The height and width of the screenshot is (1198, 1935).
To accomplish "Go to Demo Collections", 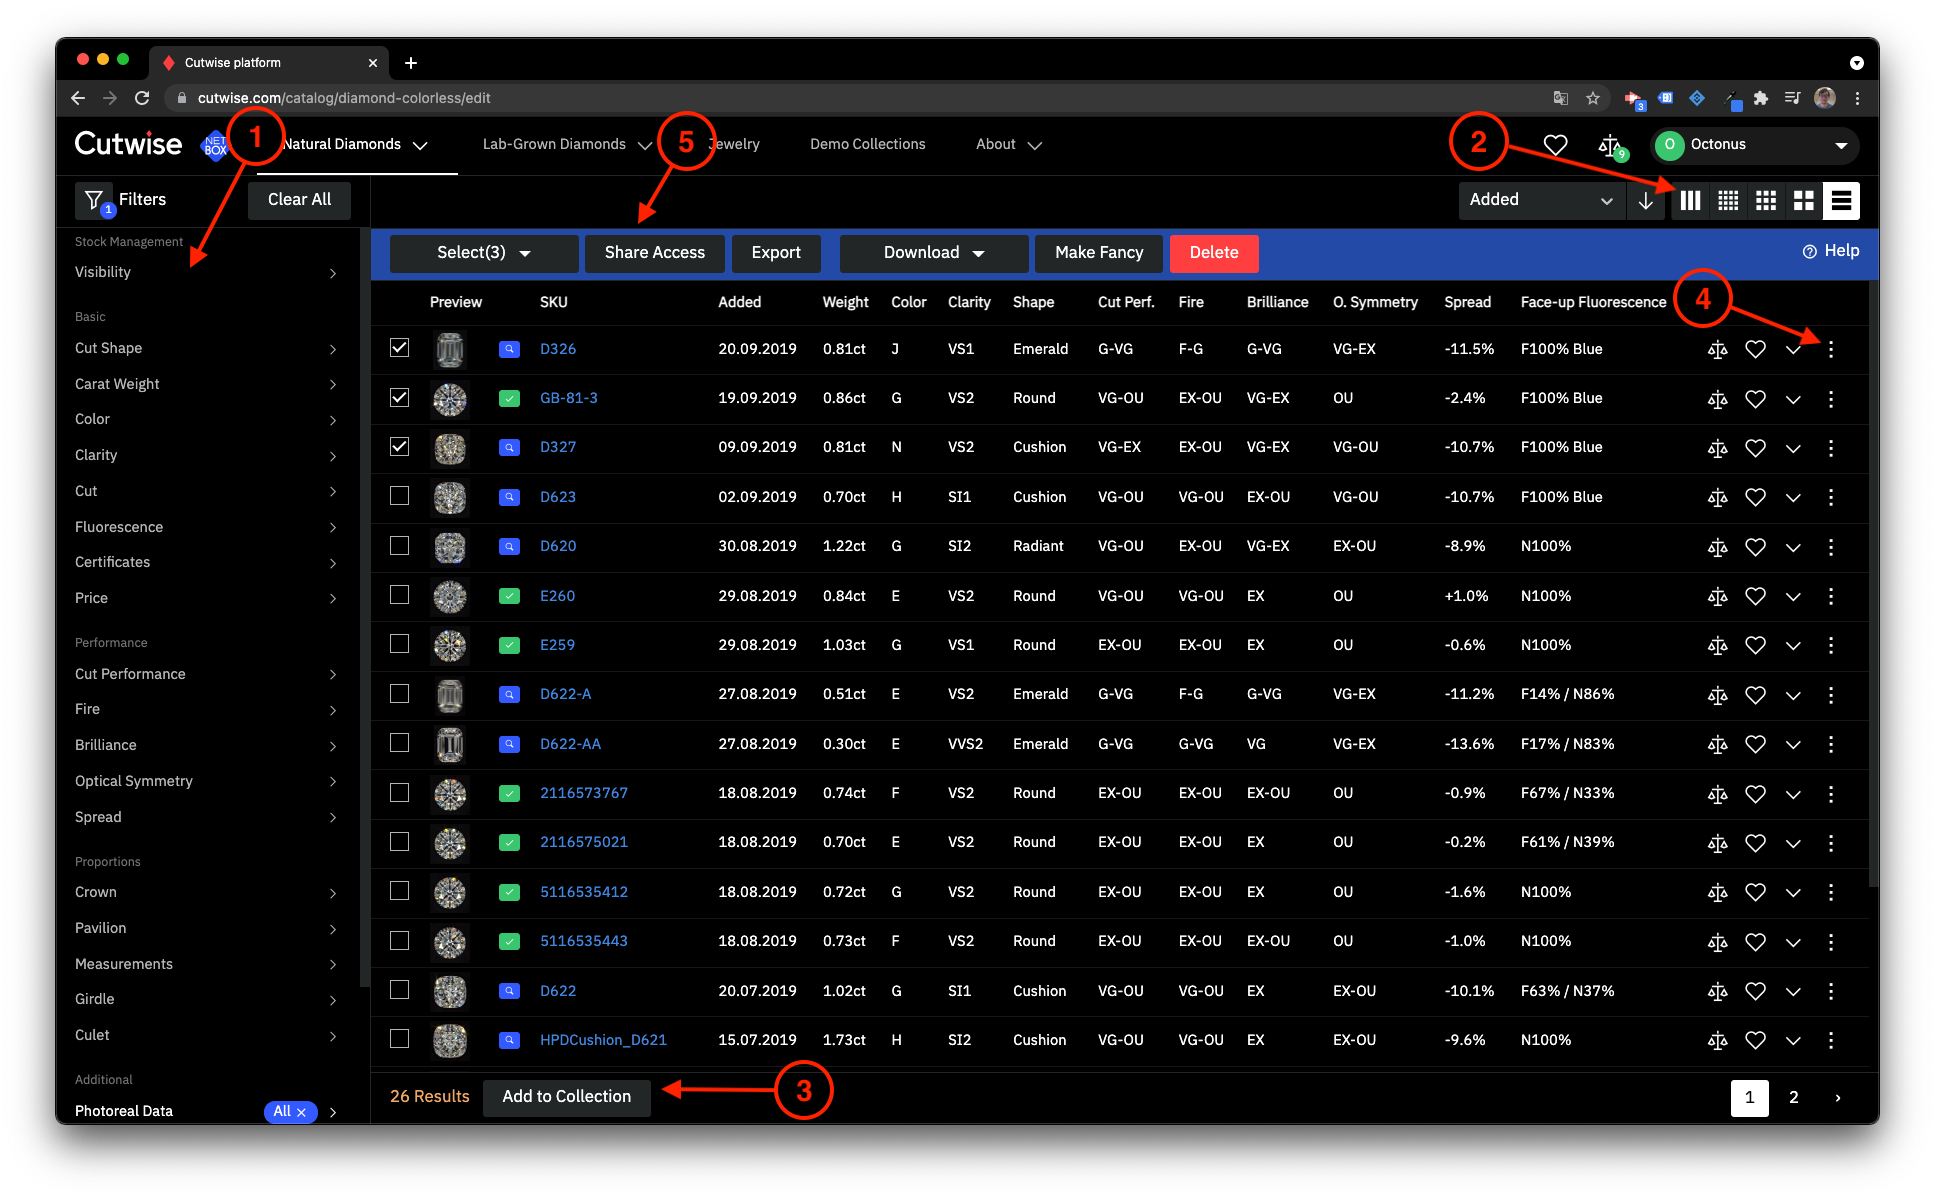I will [x=867, y=145].
